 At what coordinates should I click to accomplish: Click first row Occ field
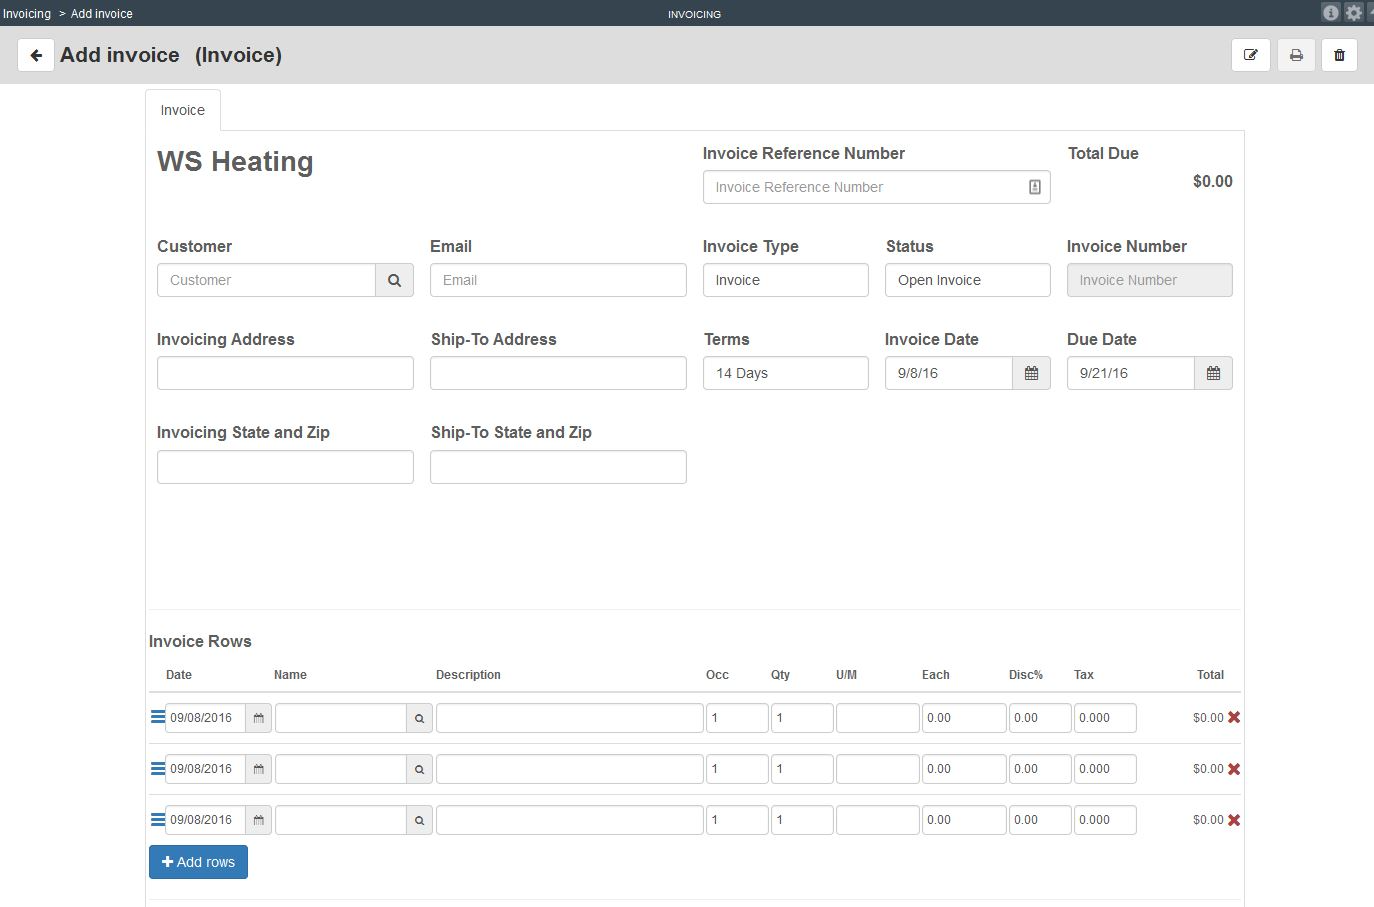pos(737,718)
